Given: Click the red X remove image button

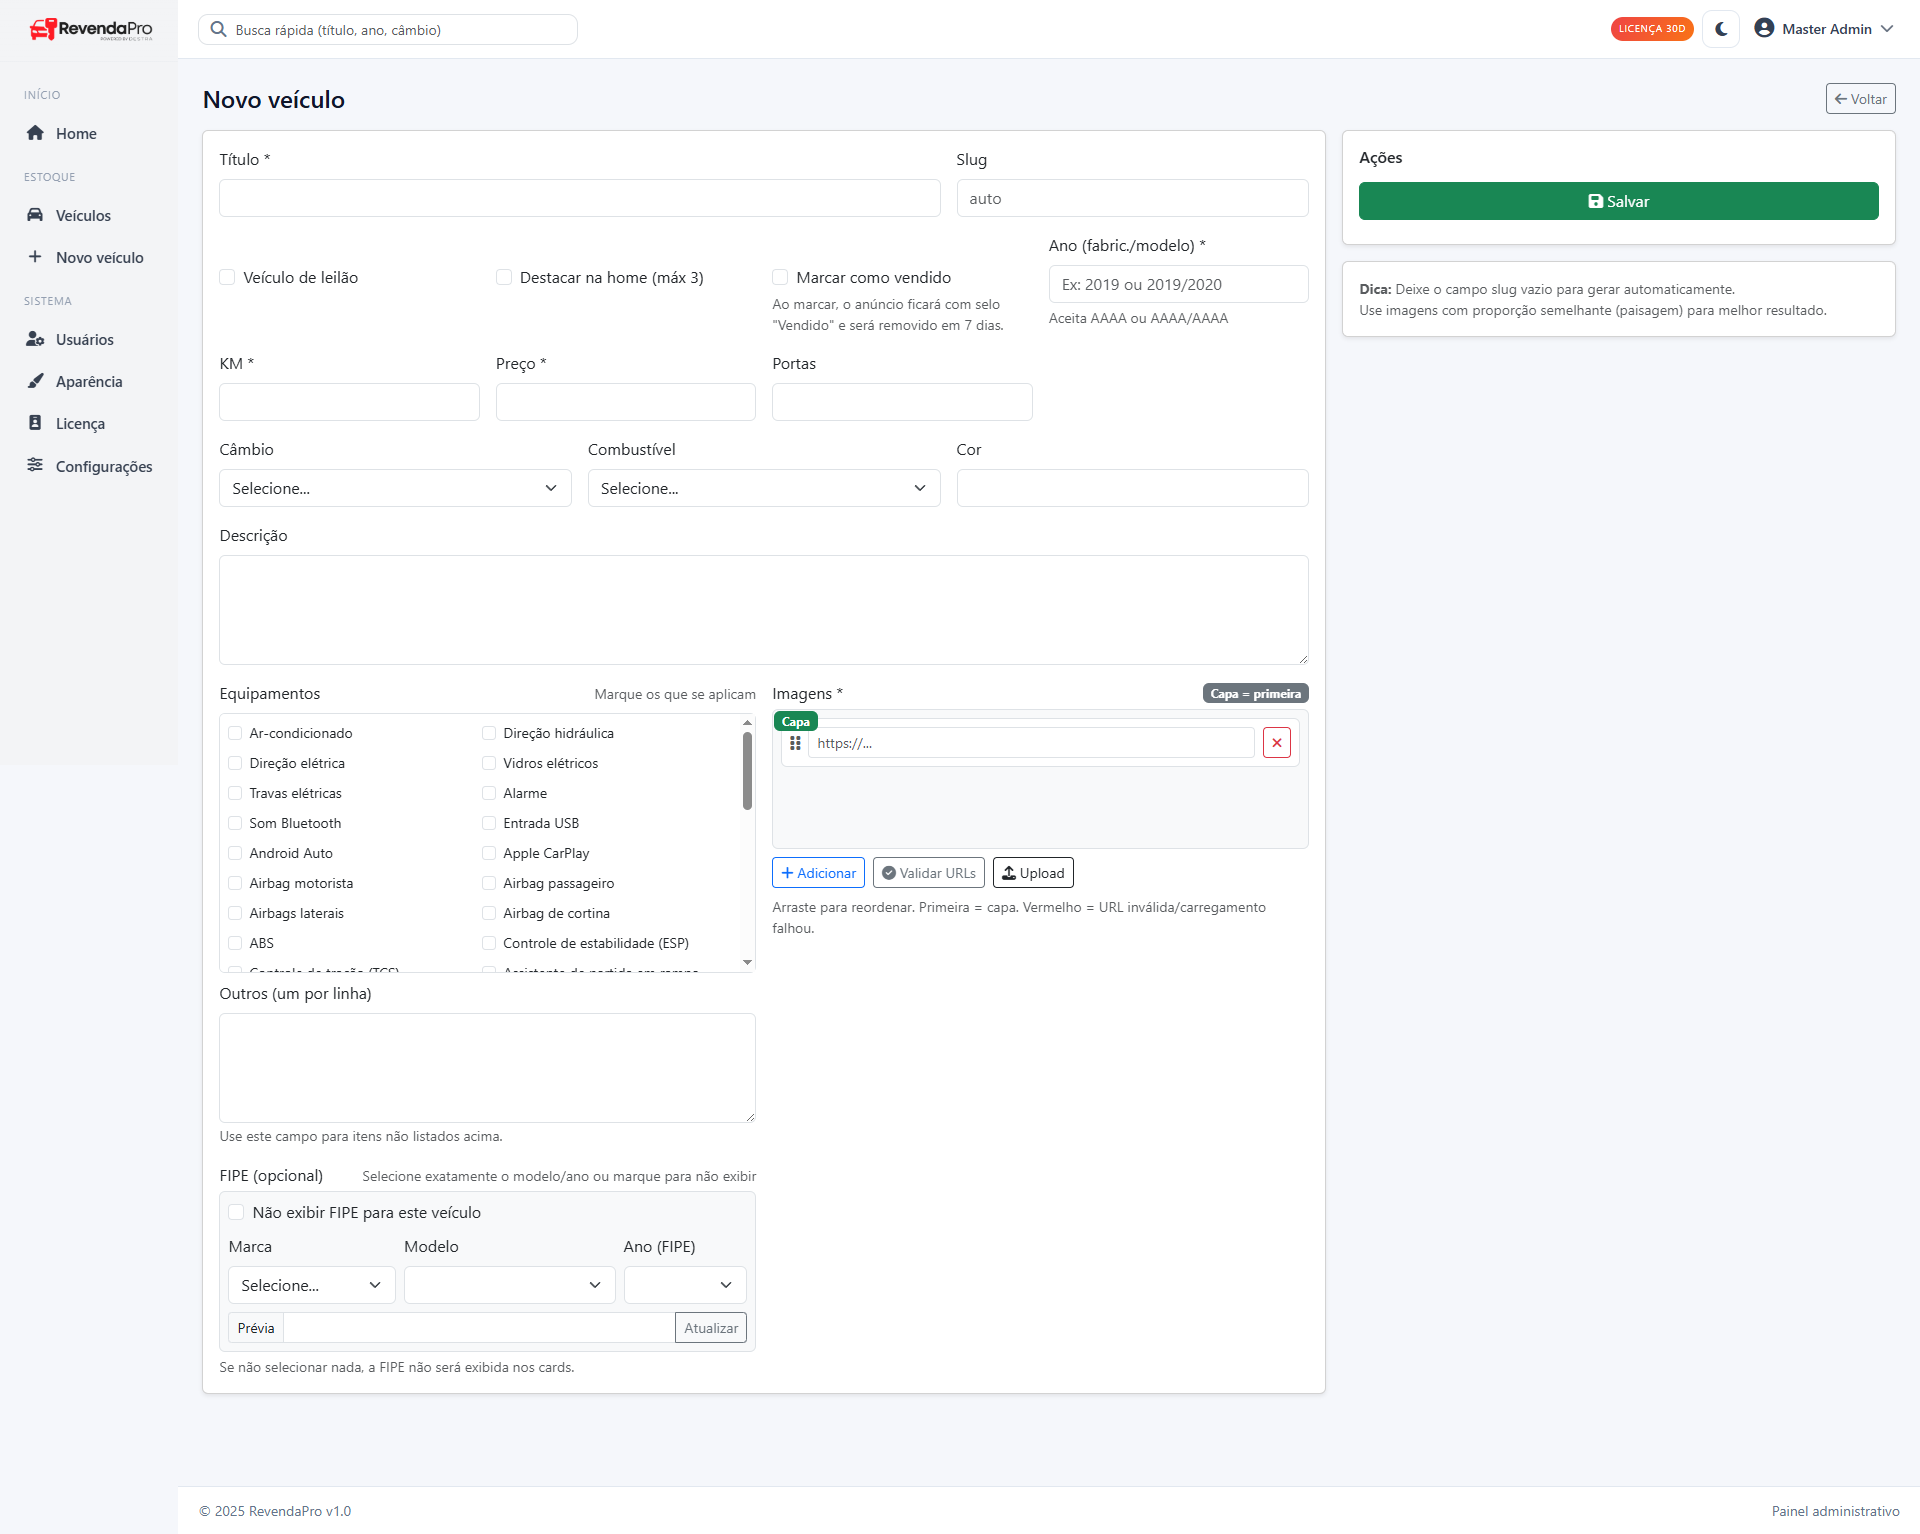Looking at the screenshot, I should click(x=1276, y=743).
